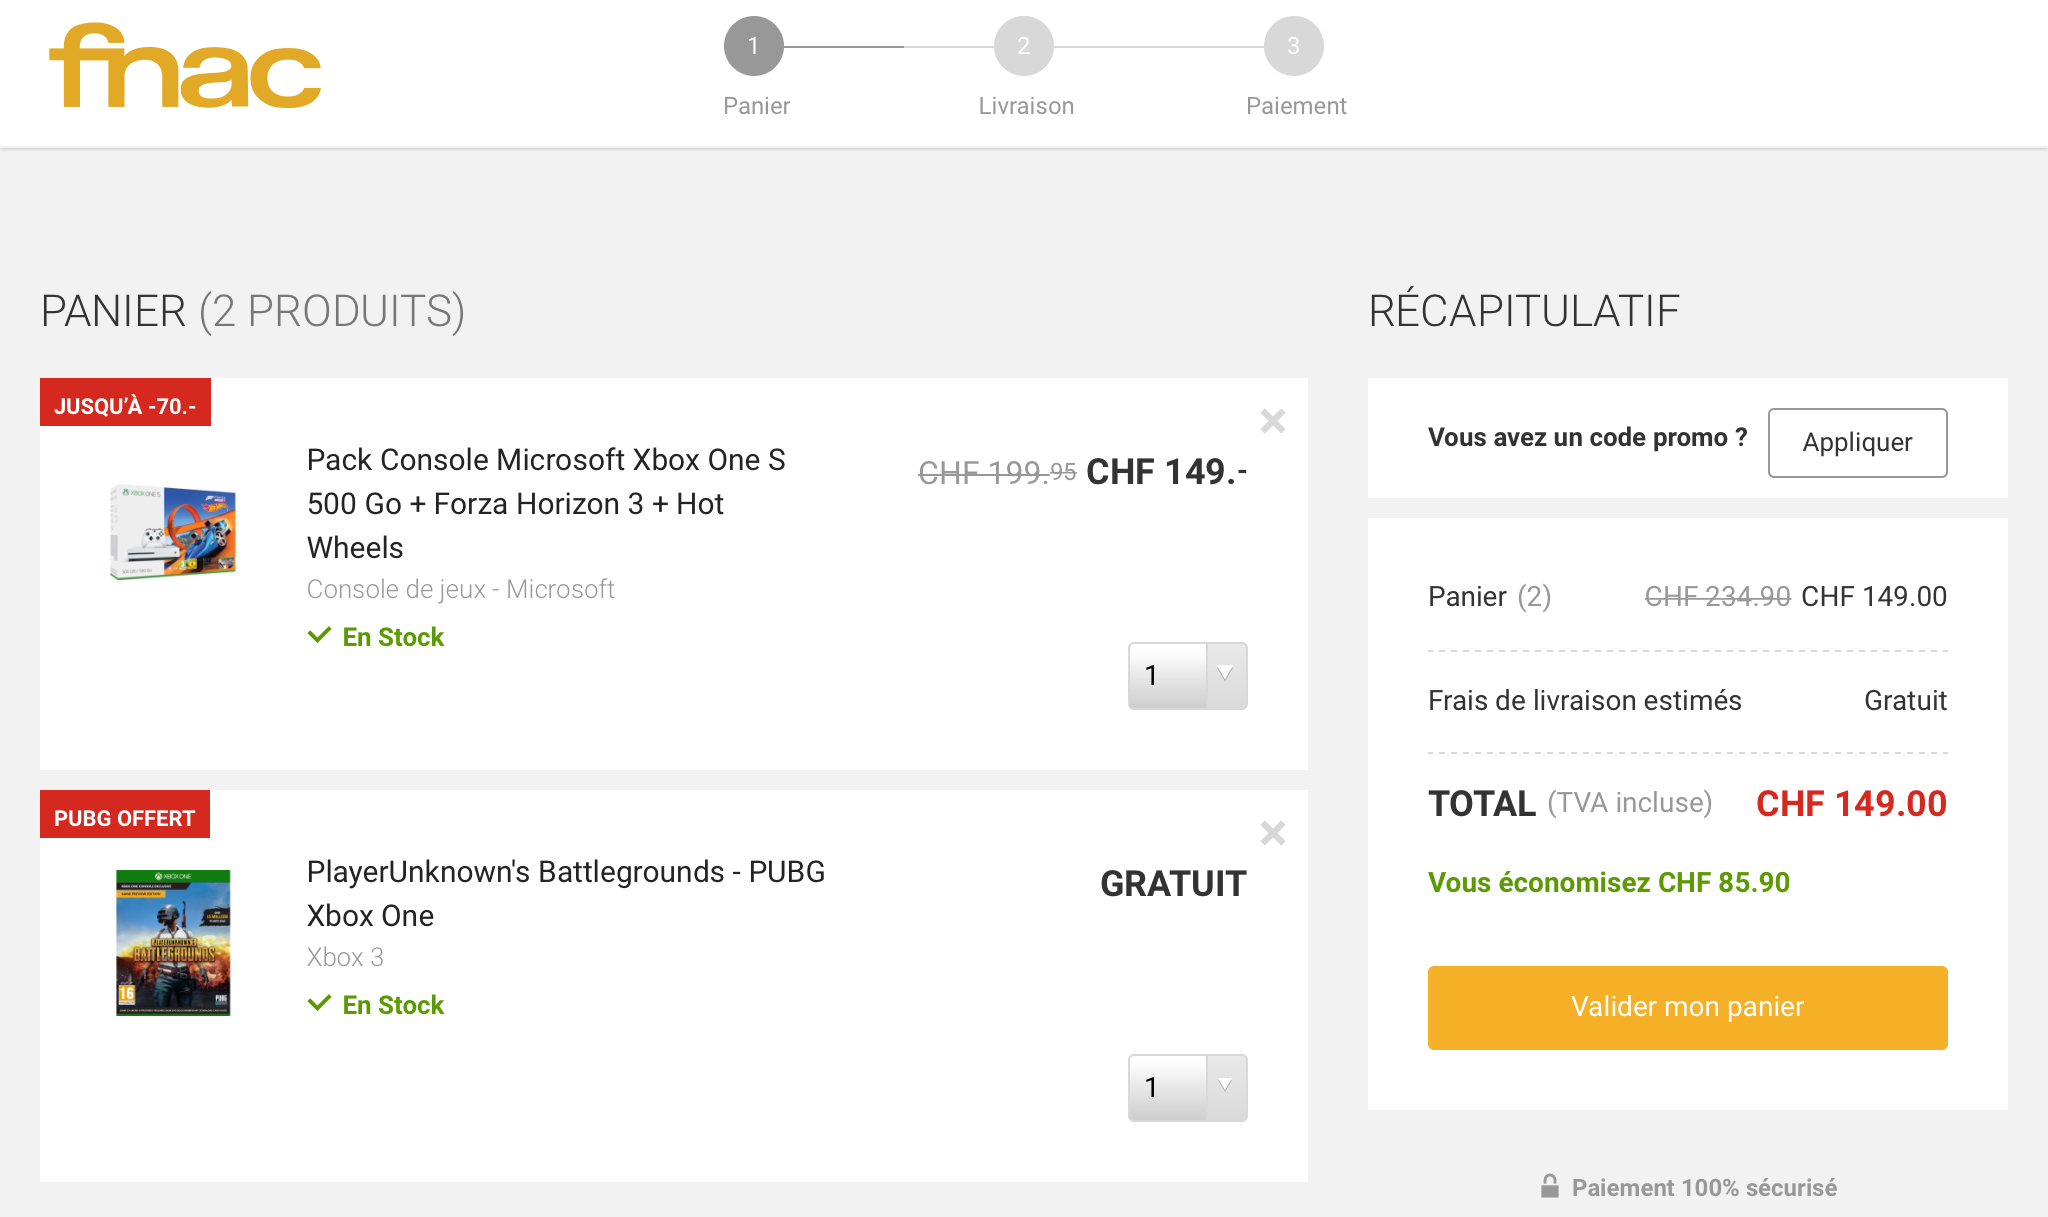Open the PUBG cover art thumbnail

tap(173, 942)
